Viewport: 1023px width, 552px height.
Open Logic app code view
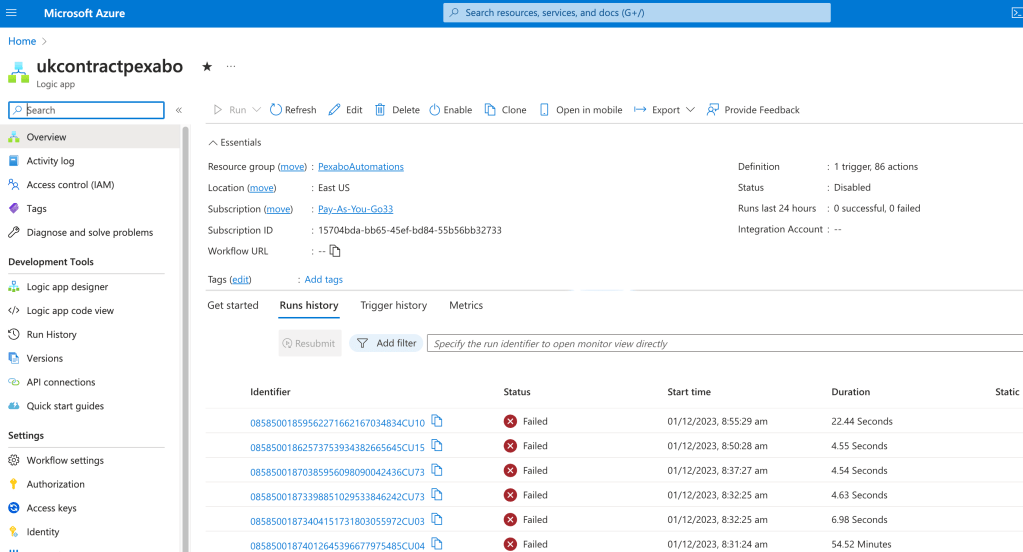coord(70,311)
